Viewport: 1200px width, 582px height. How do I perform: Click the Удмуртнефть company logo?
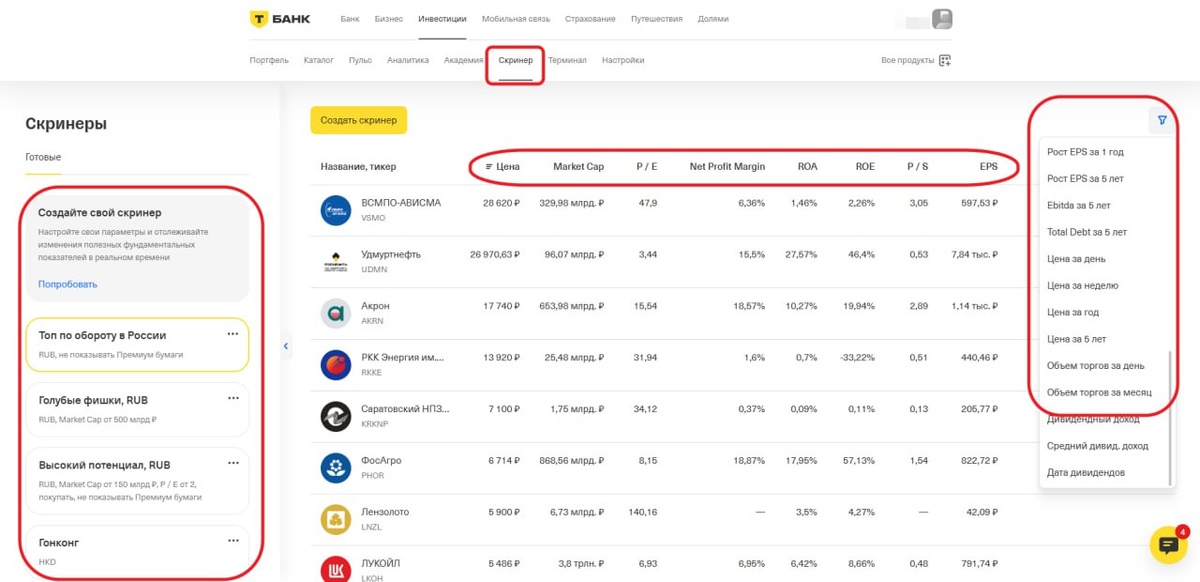tap(335, 262)
